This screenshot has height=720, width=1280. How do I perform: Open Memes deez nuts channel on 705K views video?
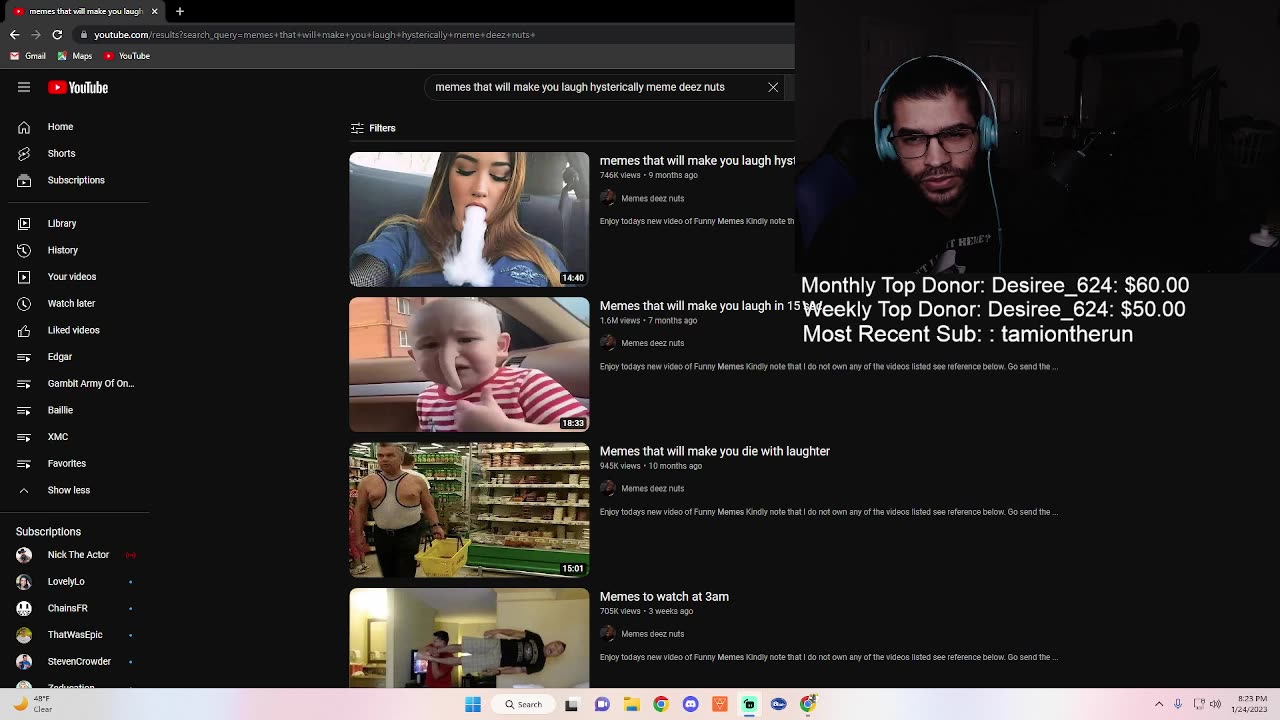coord(653,634)
